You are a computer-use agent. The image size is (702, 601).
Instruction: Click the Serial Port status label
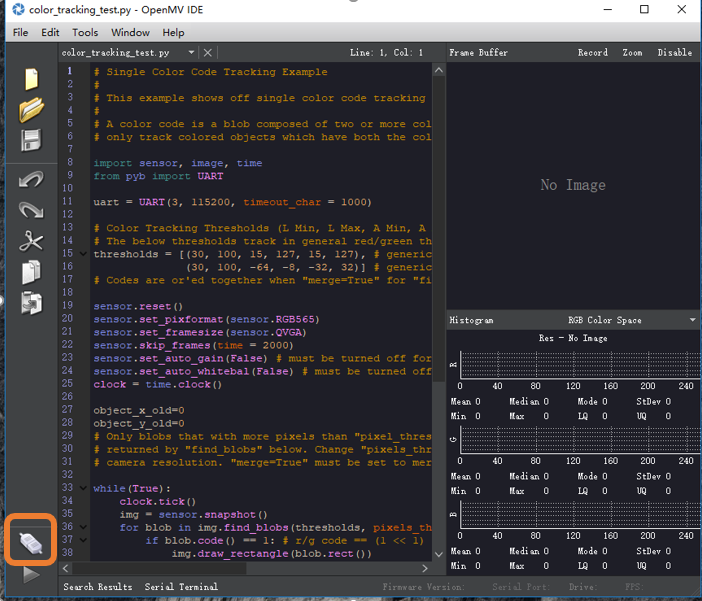click(x=521, y=587)
